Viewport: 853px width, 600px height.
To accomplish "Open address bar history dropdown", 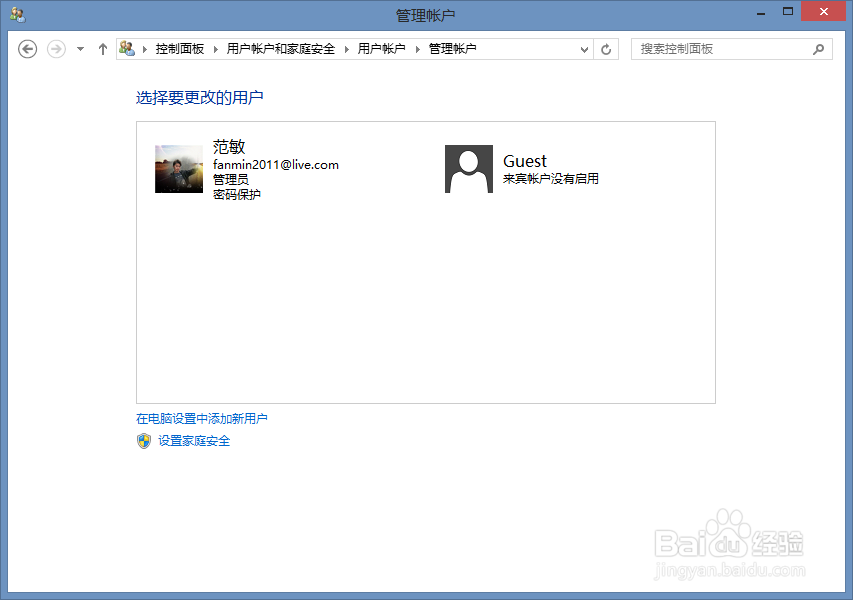I will [x=584, y=50].
